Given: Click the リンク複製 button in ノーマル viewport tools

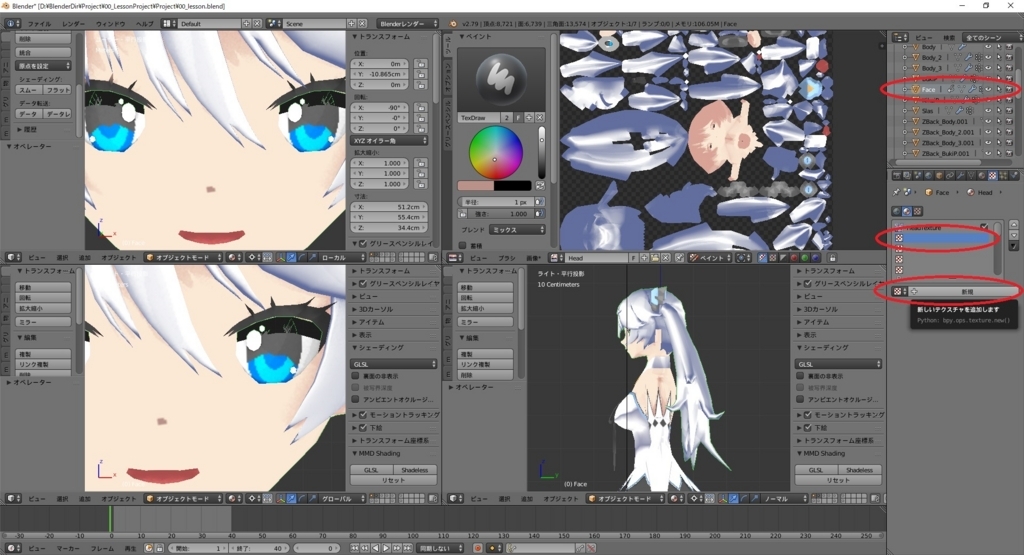Looking at the screenshot, I should point(485,364).
